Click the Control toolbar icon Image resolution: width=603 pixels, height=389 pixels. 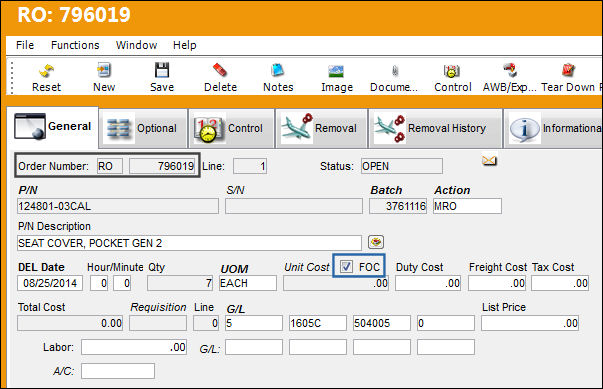click(452, 71)
